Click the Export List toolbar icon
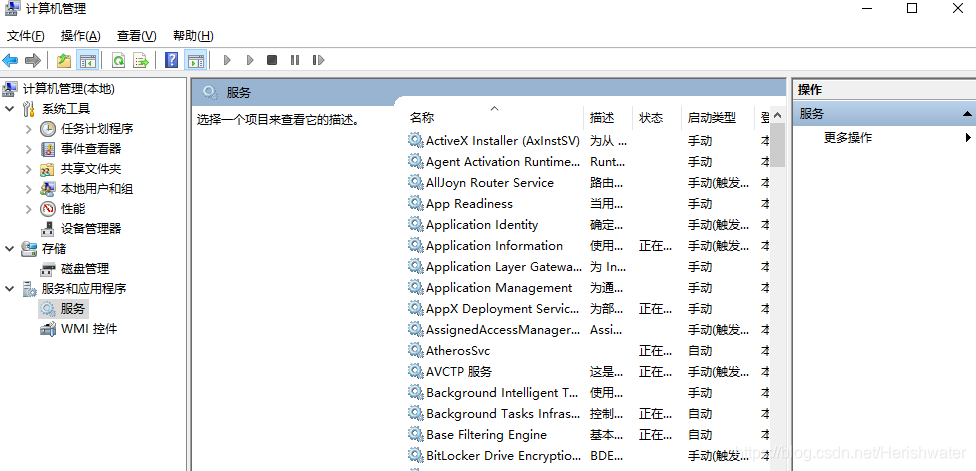The height and width of the screenshot is (471, 976). click(141, 60)
